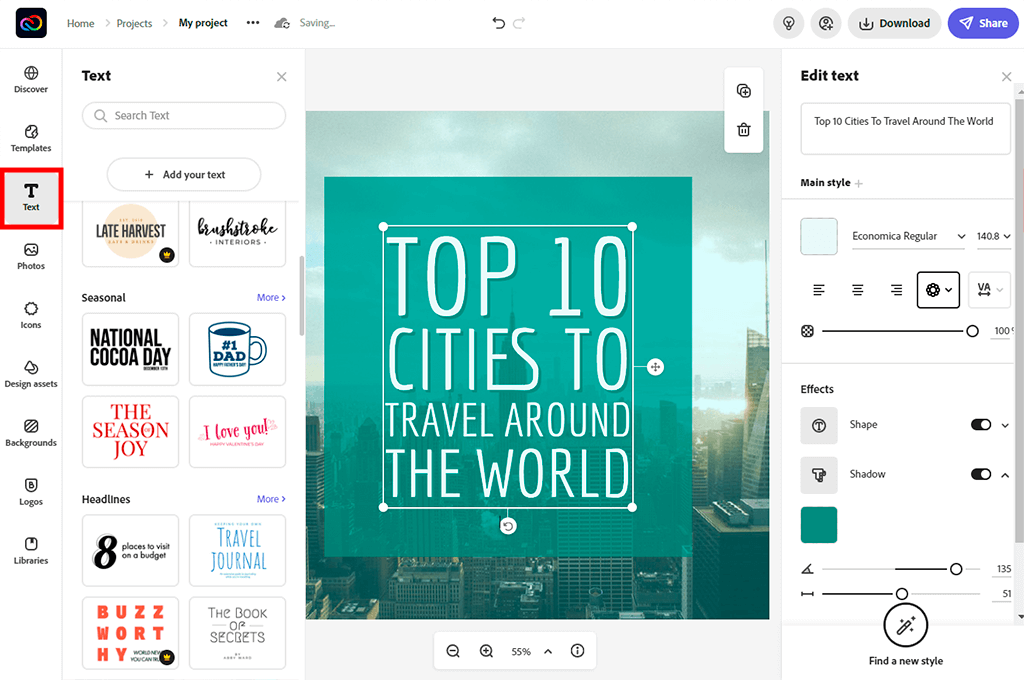The height and width of the screenshot is (680, 1024).
Task: Click the Edit text content box
Action: 905,129
